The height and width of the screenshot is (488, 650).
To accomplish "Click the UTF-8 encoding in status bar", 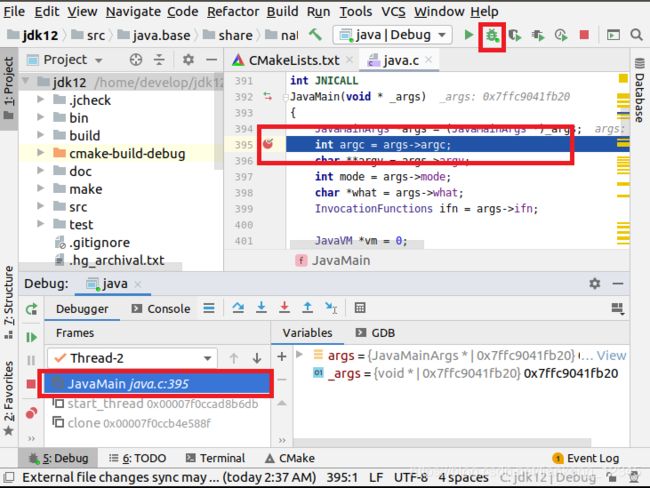I will [410, 478].
